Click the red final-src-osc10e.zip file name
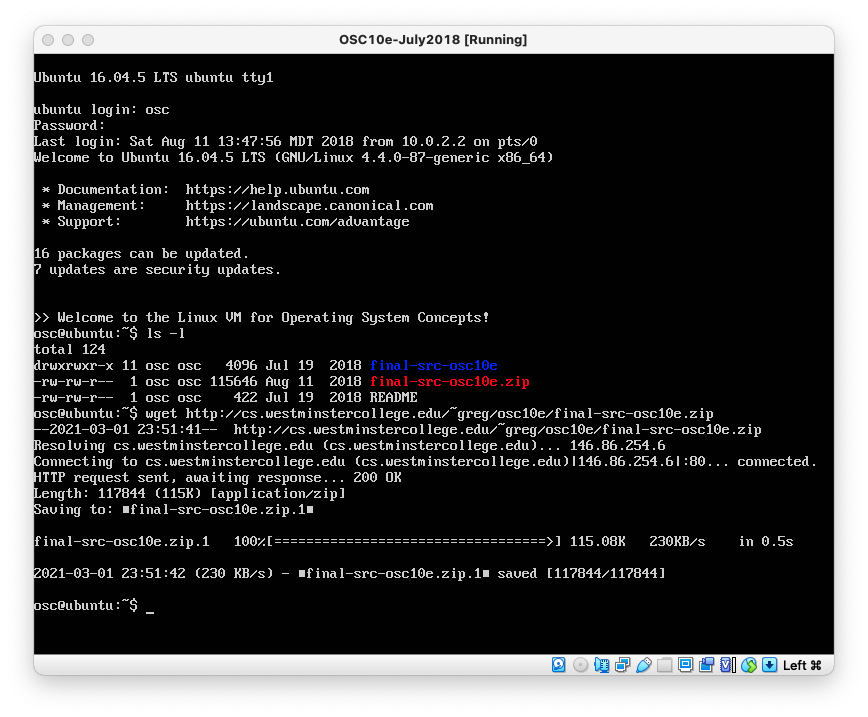 point(450,381)
